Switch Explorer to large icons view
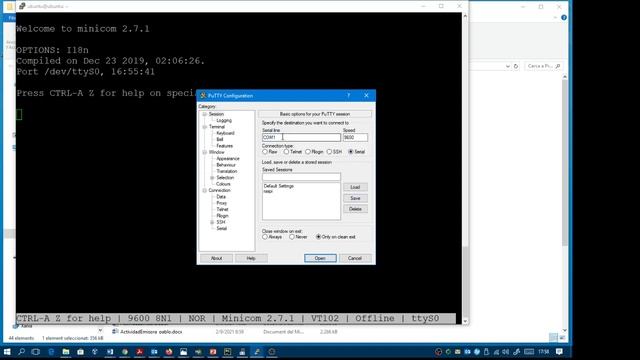640x360 pixels. pos(562,338)
